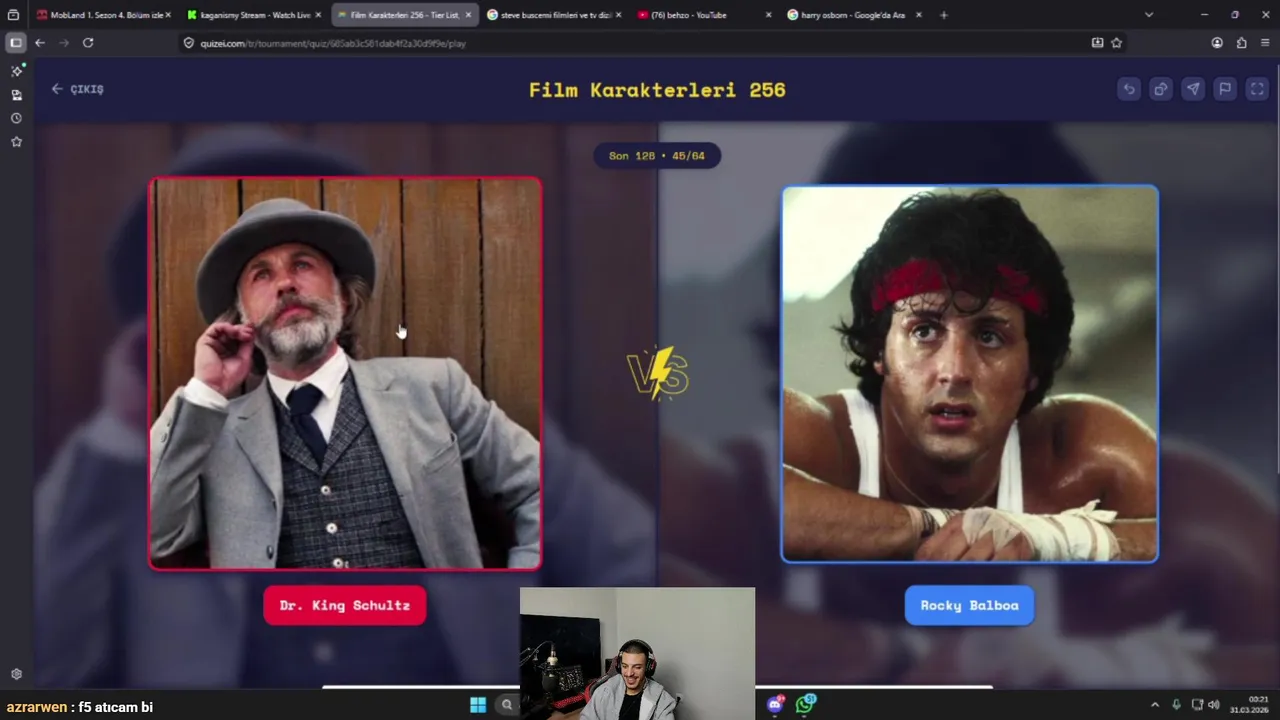Image resolution: width=1280 pixels, height=720 pixels.
Task: Open the Windows Start menu
Action: (478, 705)
